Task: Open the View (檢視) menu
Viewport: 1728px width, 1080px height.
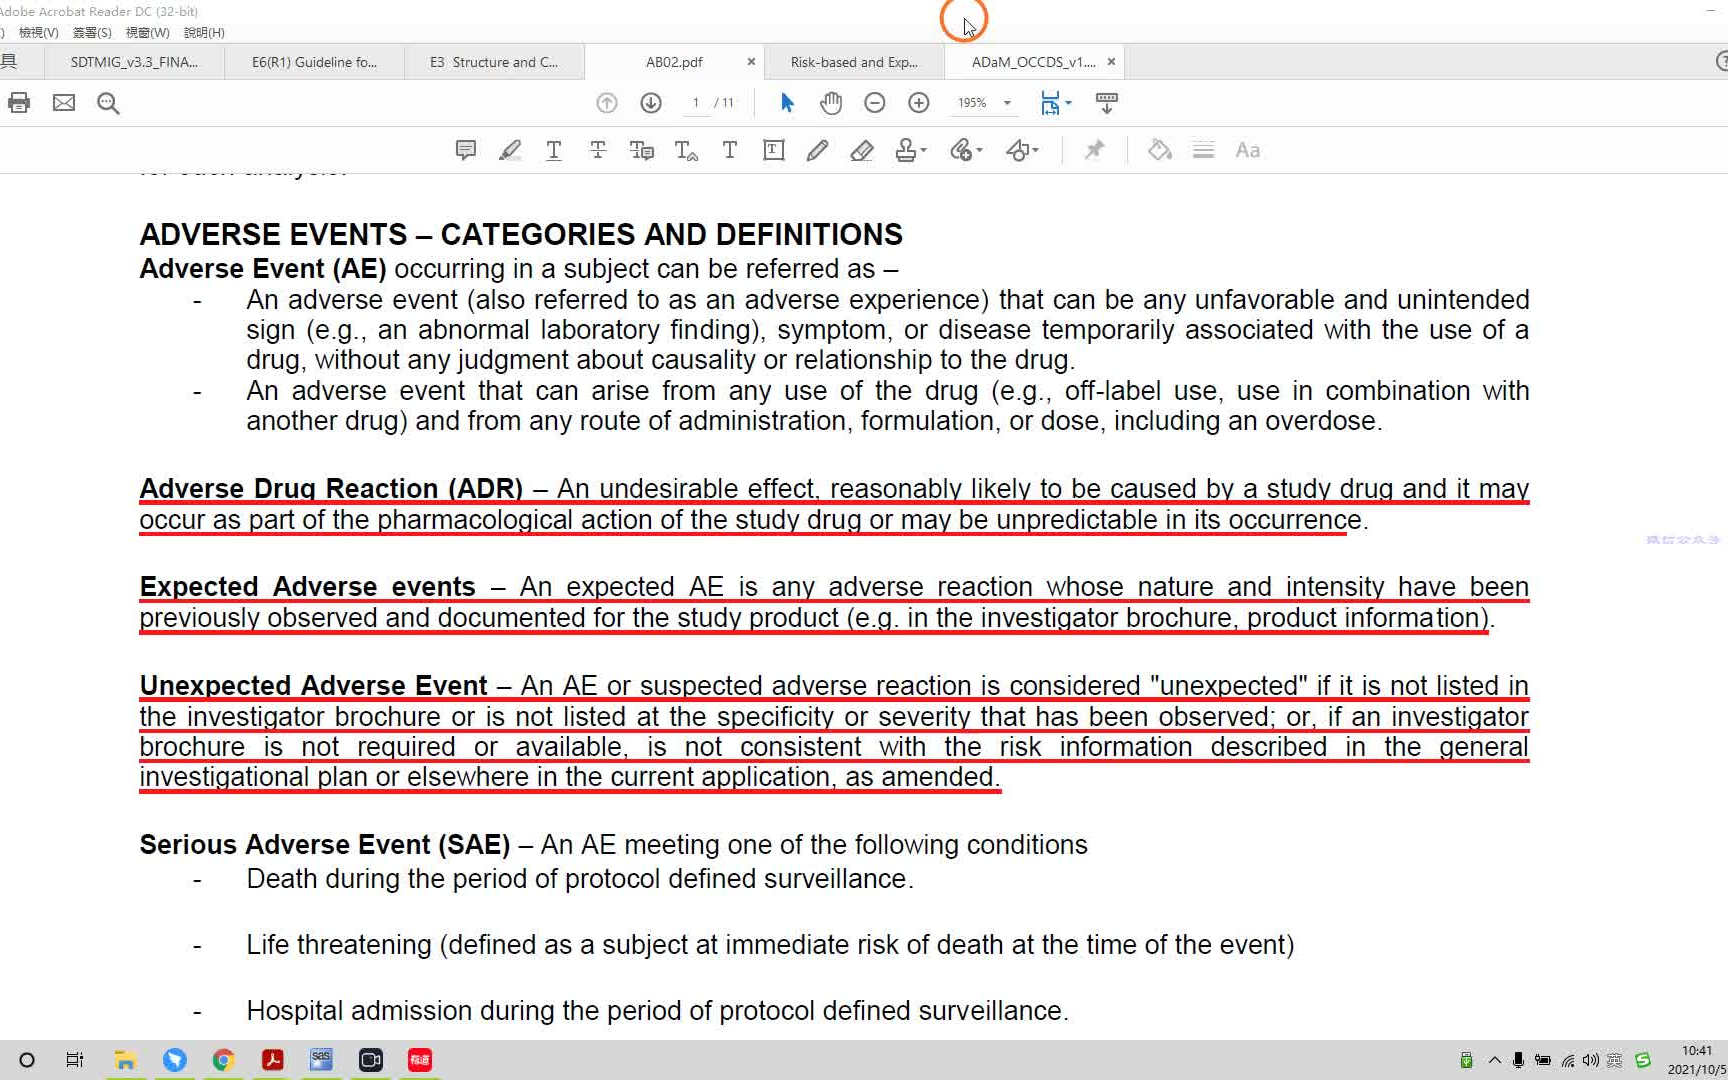Action: [x=39, y=32]
